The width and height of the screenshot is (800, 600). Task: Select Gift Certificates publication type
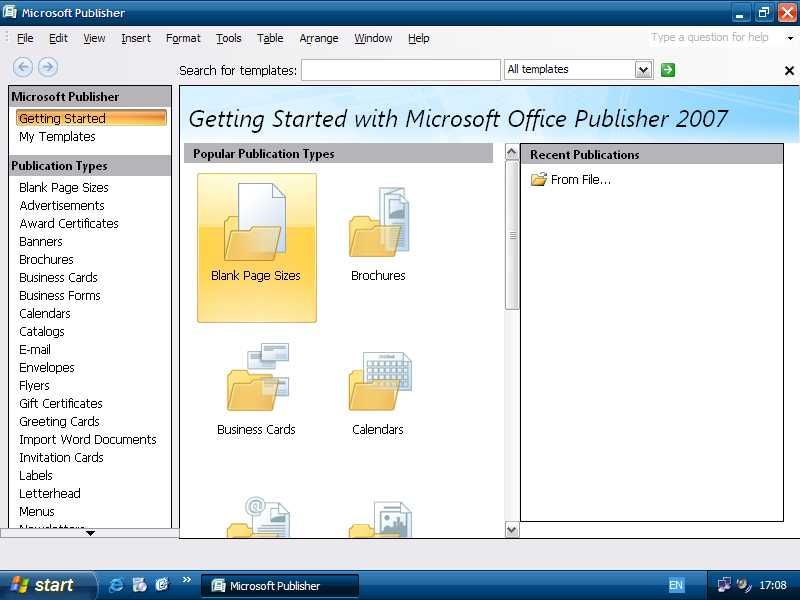coord(61,404)
